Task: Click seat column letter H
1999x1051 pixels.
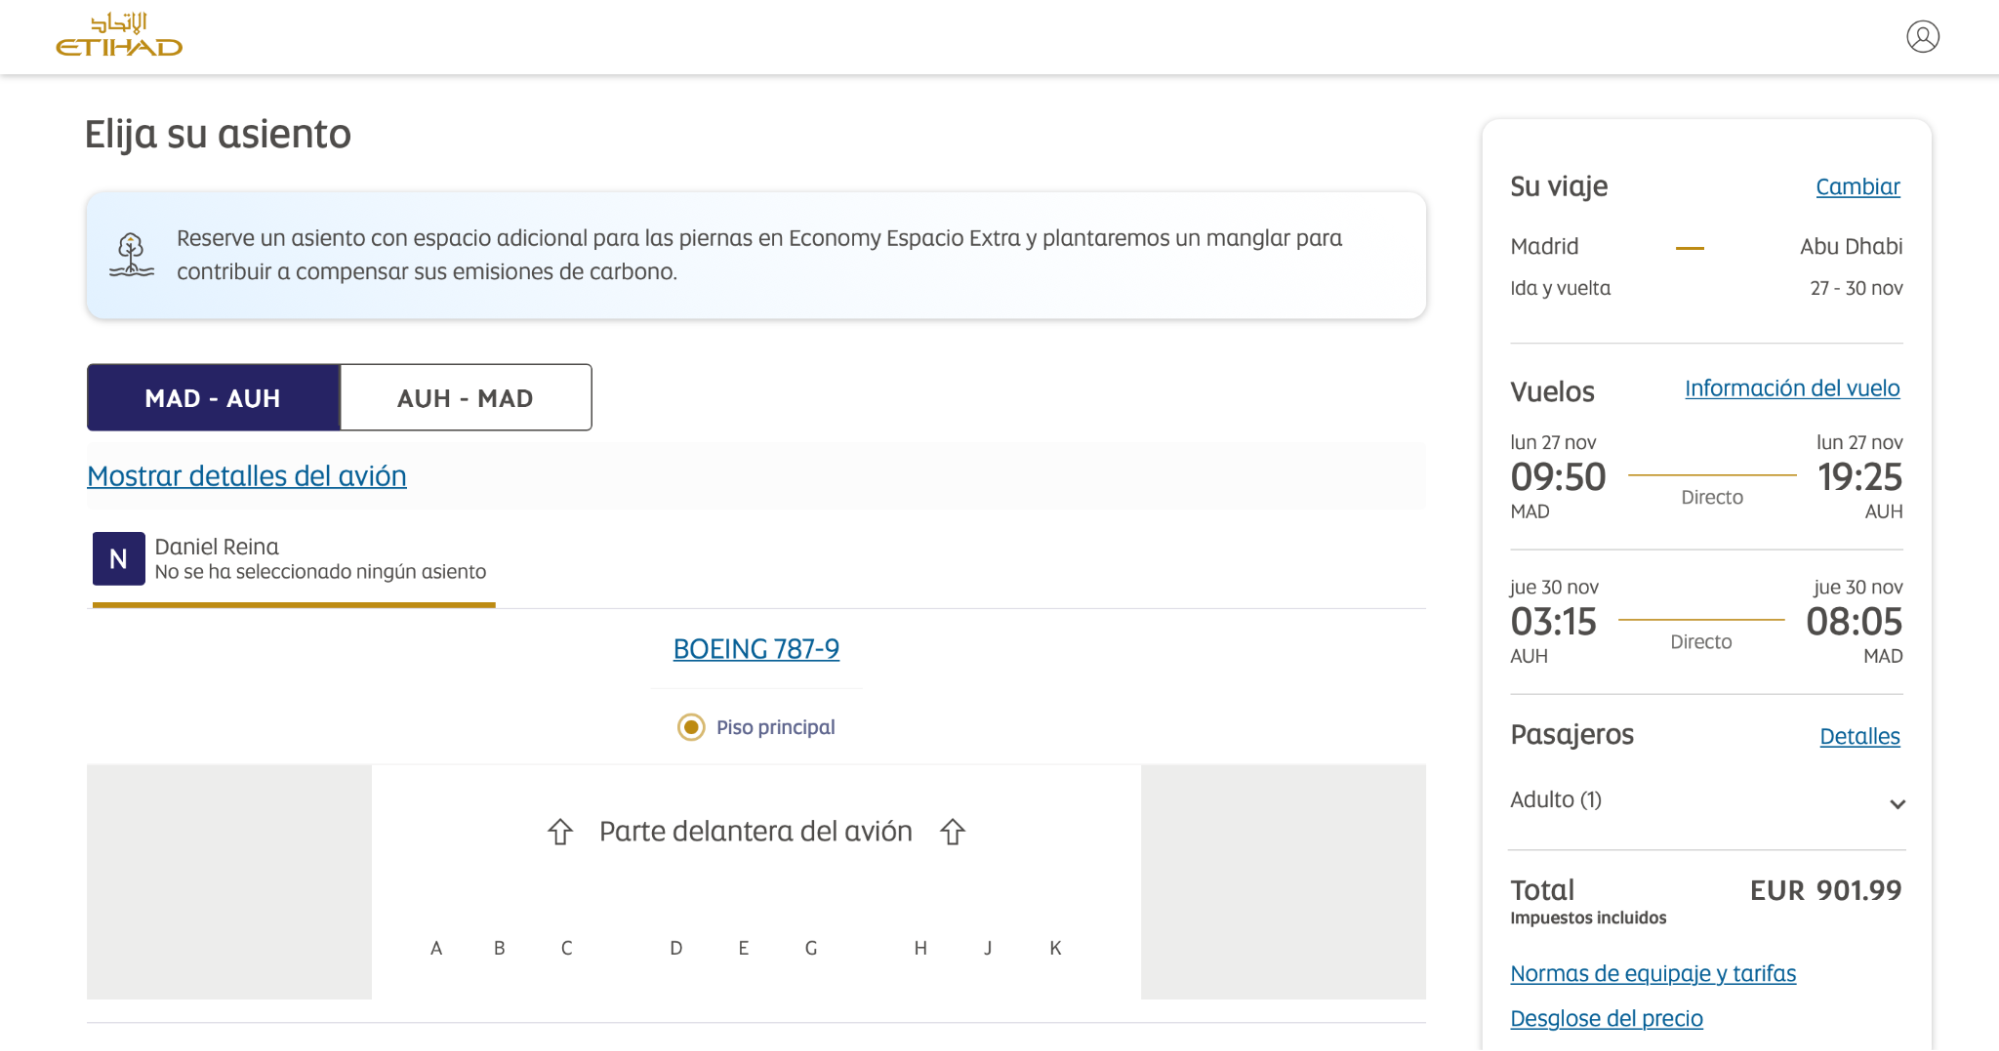Action: [x=920, y=948]
